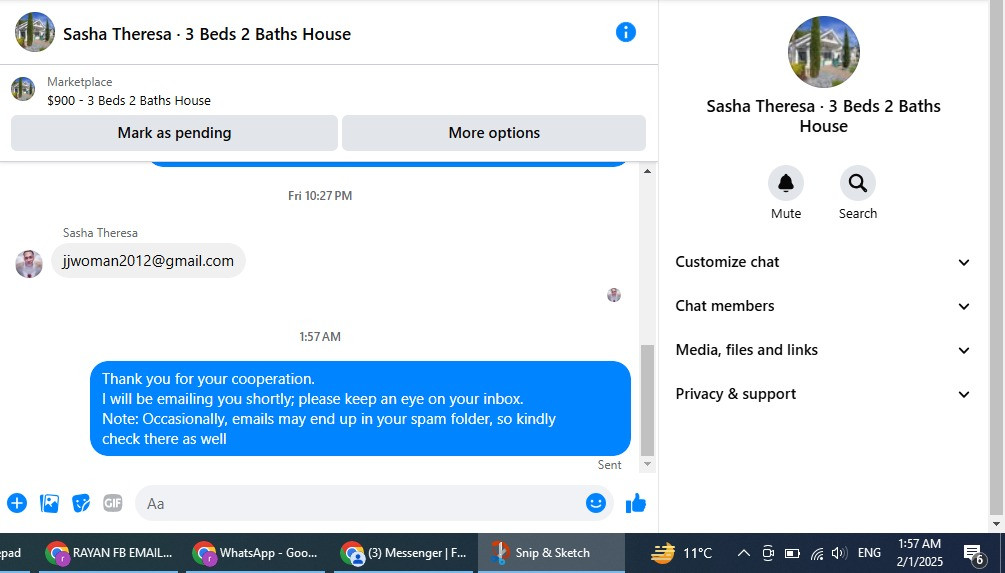Open Wi-Fi network tray icon
Viewport: 1005px width, 573px height.
tap(817, 552)
